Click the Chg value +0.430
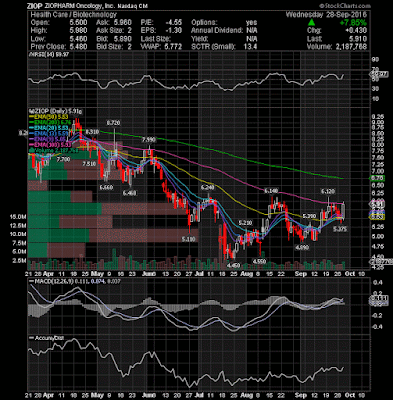Screen dimensions: 393x400 [x=357, y=31]
